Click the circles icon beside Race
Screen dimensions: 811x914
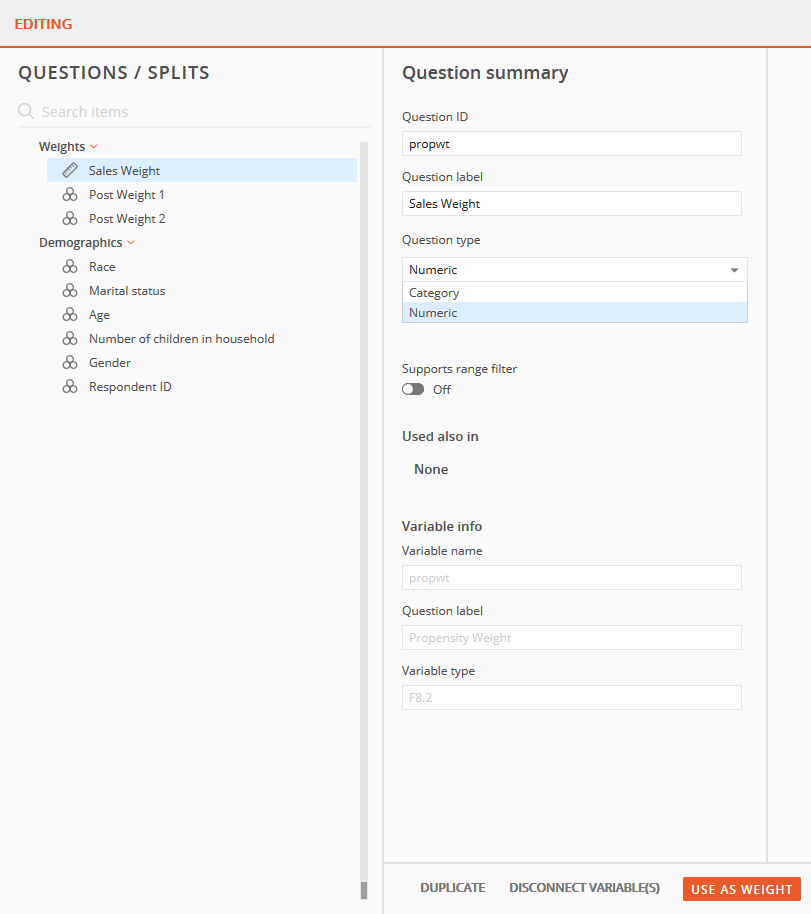pos(70,266)
